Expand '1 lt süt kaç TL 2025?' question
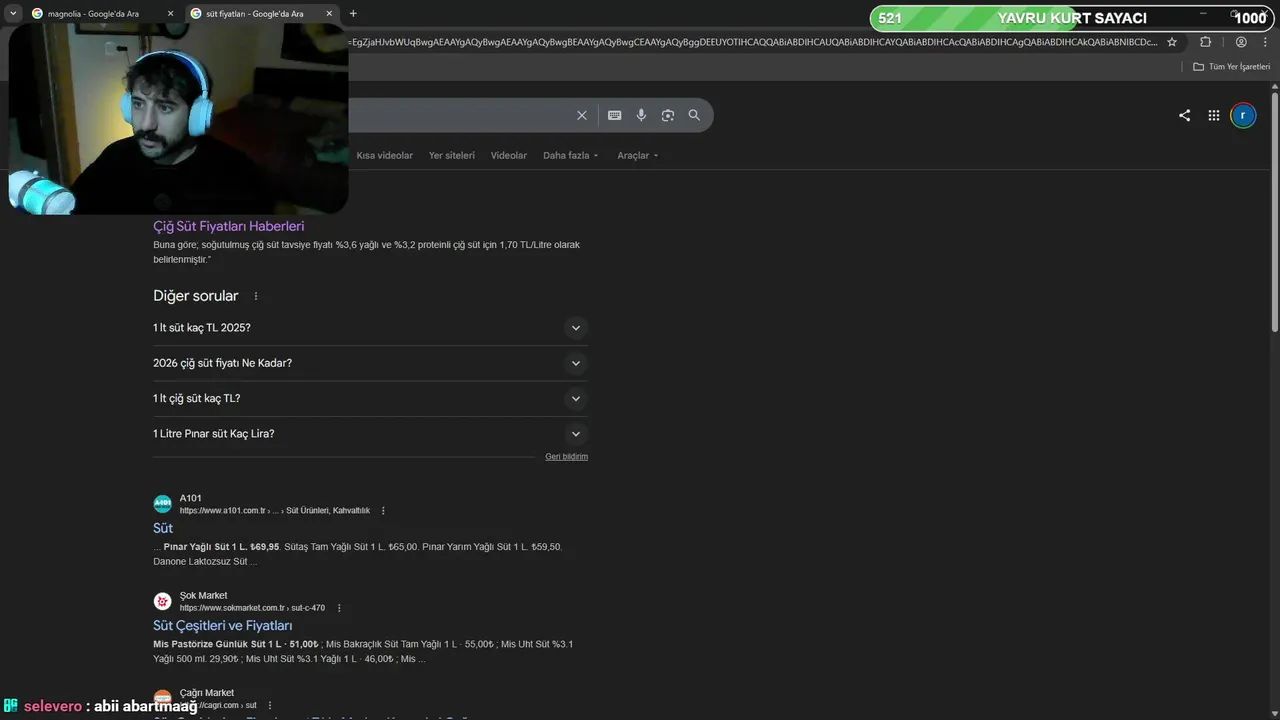Image resolution: width=1280 pixels, height=720 pixels. tap(370, 328)
